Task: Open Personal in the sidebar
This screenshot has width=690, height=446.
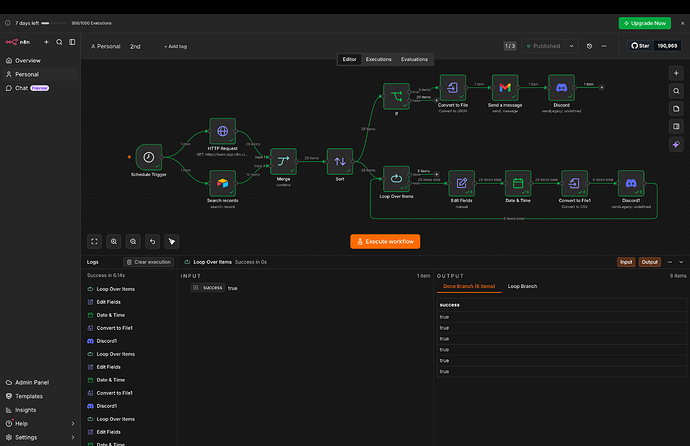Action: 40,74
